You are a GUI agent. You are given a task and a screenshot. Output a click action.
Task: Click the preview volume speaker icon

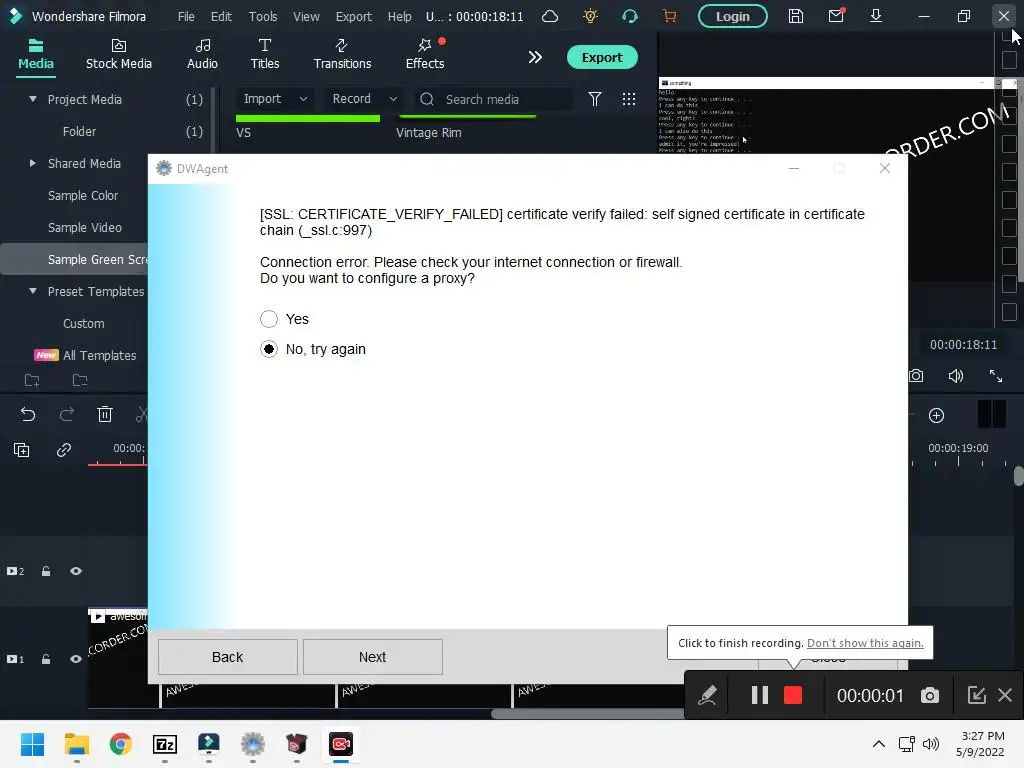955,376
